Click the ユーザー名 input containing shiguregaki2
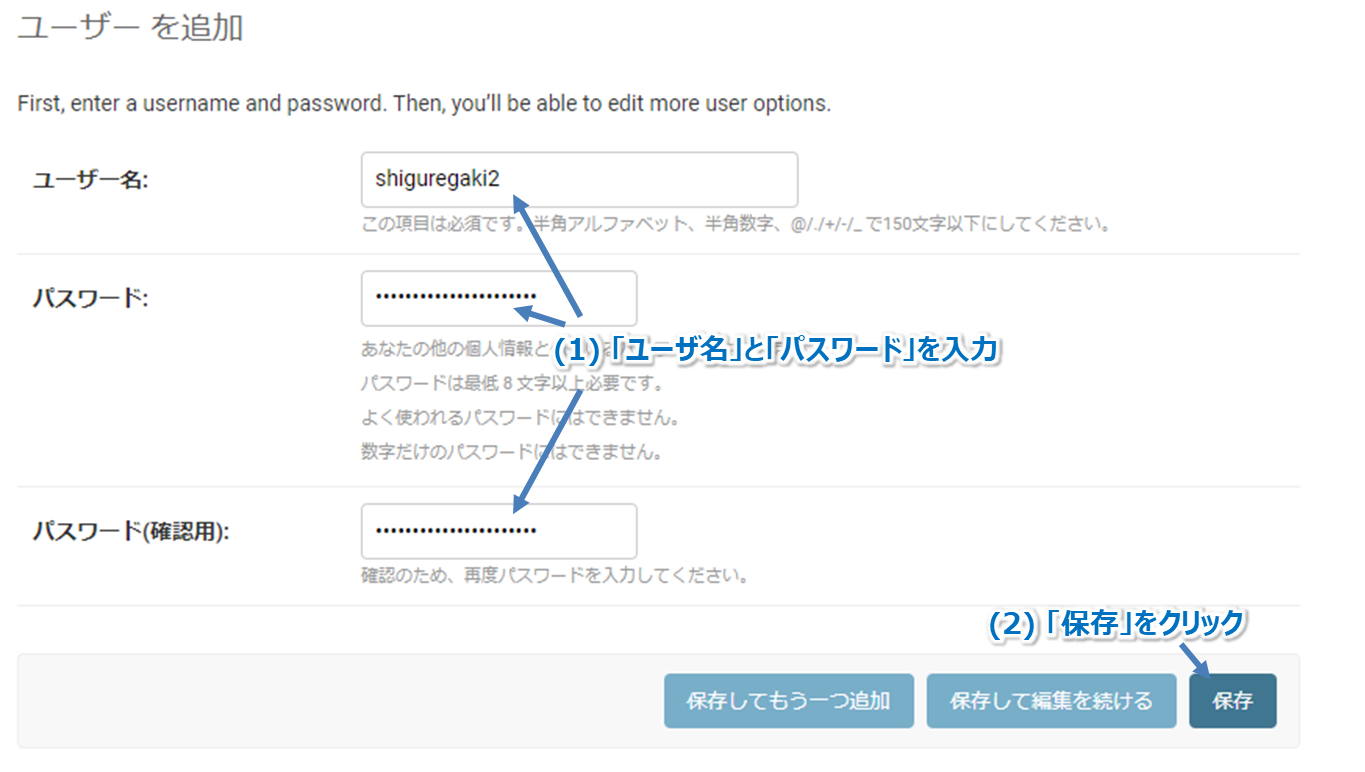This screenshot has width=1365, height=772. pos(579,180)
